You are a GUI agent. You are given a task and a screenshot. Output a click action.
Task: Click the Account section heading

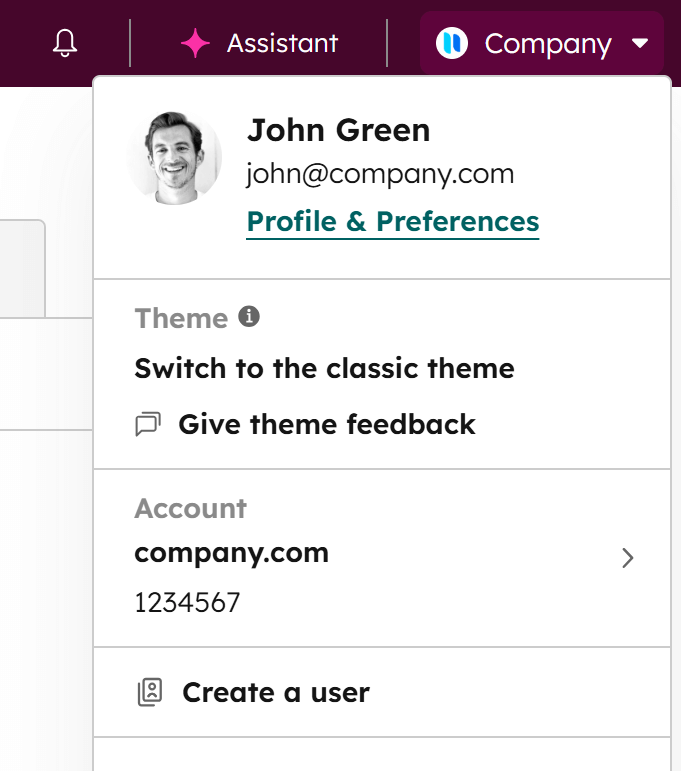[x=190, y=508]
